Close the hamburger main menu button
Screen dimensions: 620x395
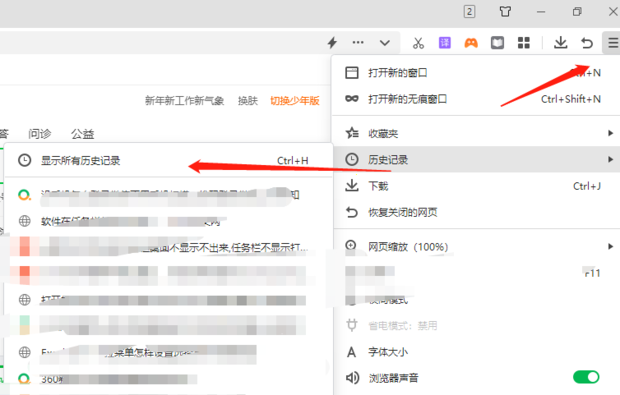click(612, 42)
